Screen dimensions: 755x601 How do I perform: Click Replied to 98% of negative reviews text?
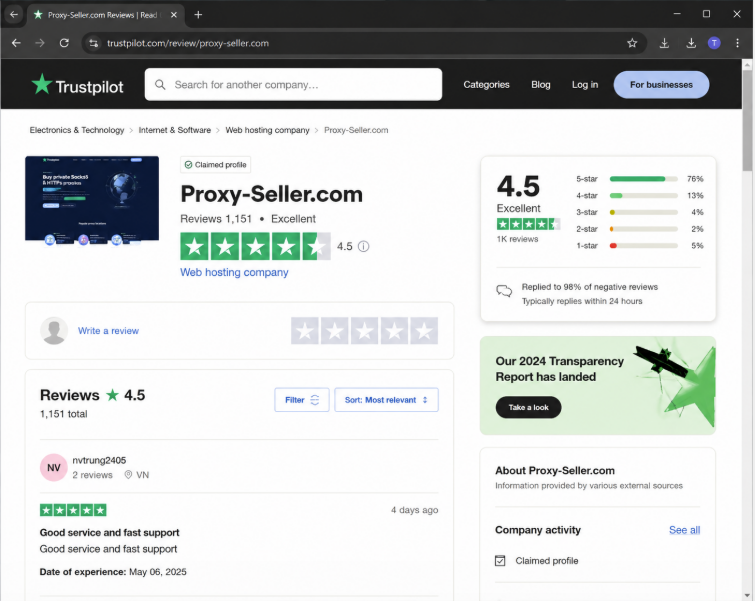pyautogui.click(x=590, y=287)
